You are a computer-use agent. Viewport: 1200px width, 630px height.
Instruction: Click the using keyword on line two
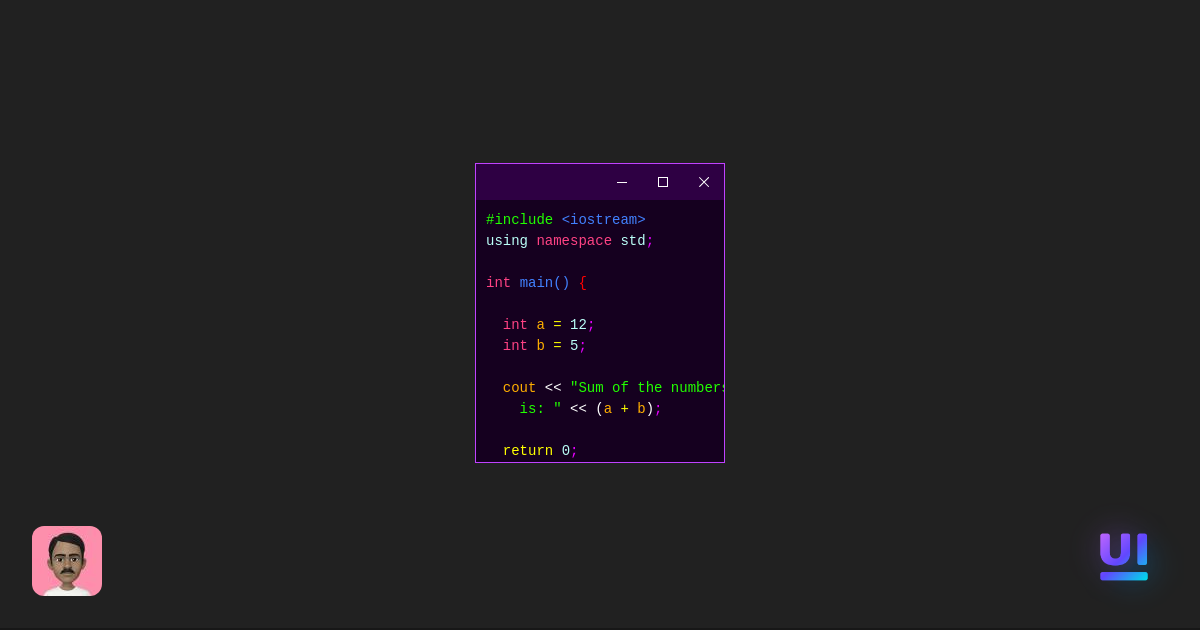[x=506, y=240]
